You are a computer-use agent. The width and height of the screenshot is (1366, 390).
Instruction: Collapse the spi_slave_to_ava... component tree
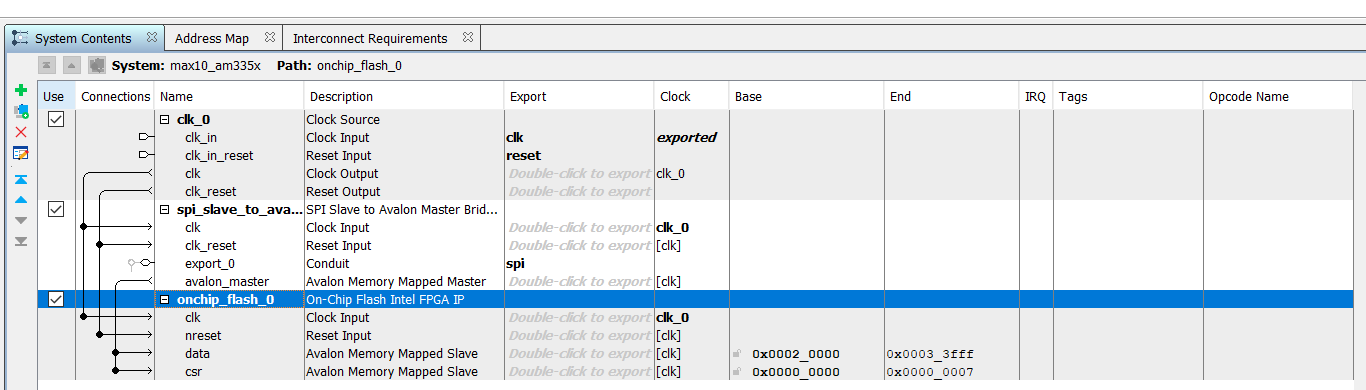(166, 209)
